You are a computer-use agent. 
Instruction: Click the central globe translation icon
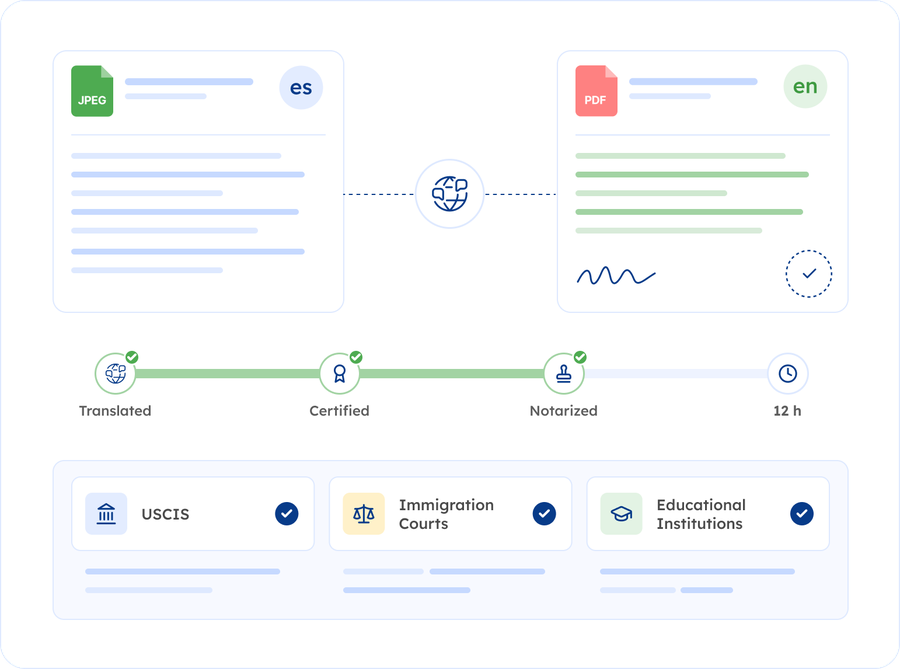click(x=449, y=194)
